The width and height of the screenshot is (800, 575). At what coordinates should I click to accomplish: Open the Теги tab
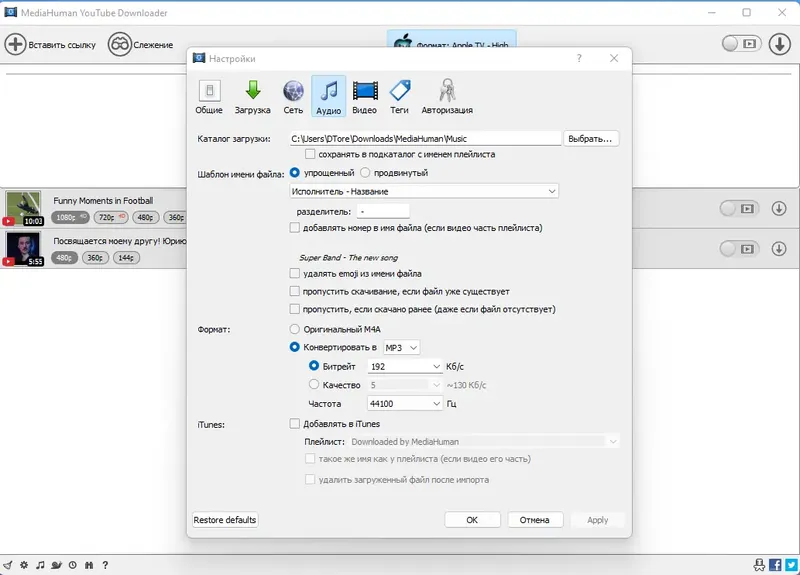399,96
